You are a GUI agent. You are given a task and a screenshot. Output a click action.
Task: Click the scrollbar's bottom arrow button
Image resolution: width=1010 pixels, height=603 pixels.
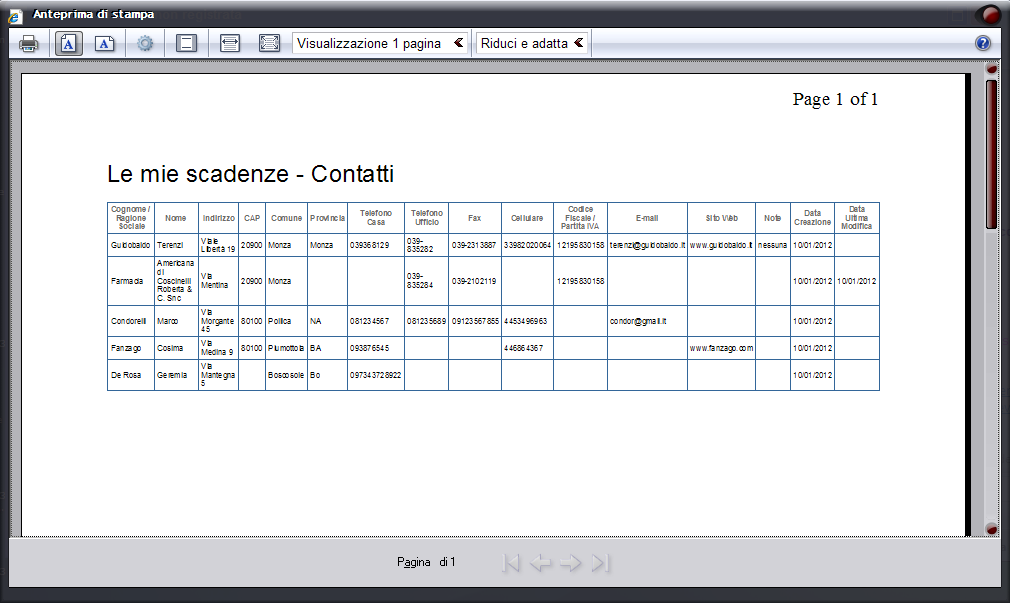(992, 530)
